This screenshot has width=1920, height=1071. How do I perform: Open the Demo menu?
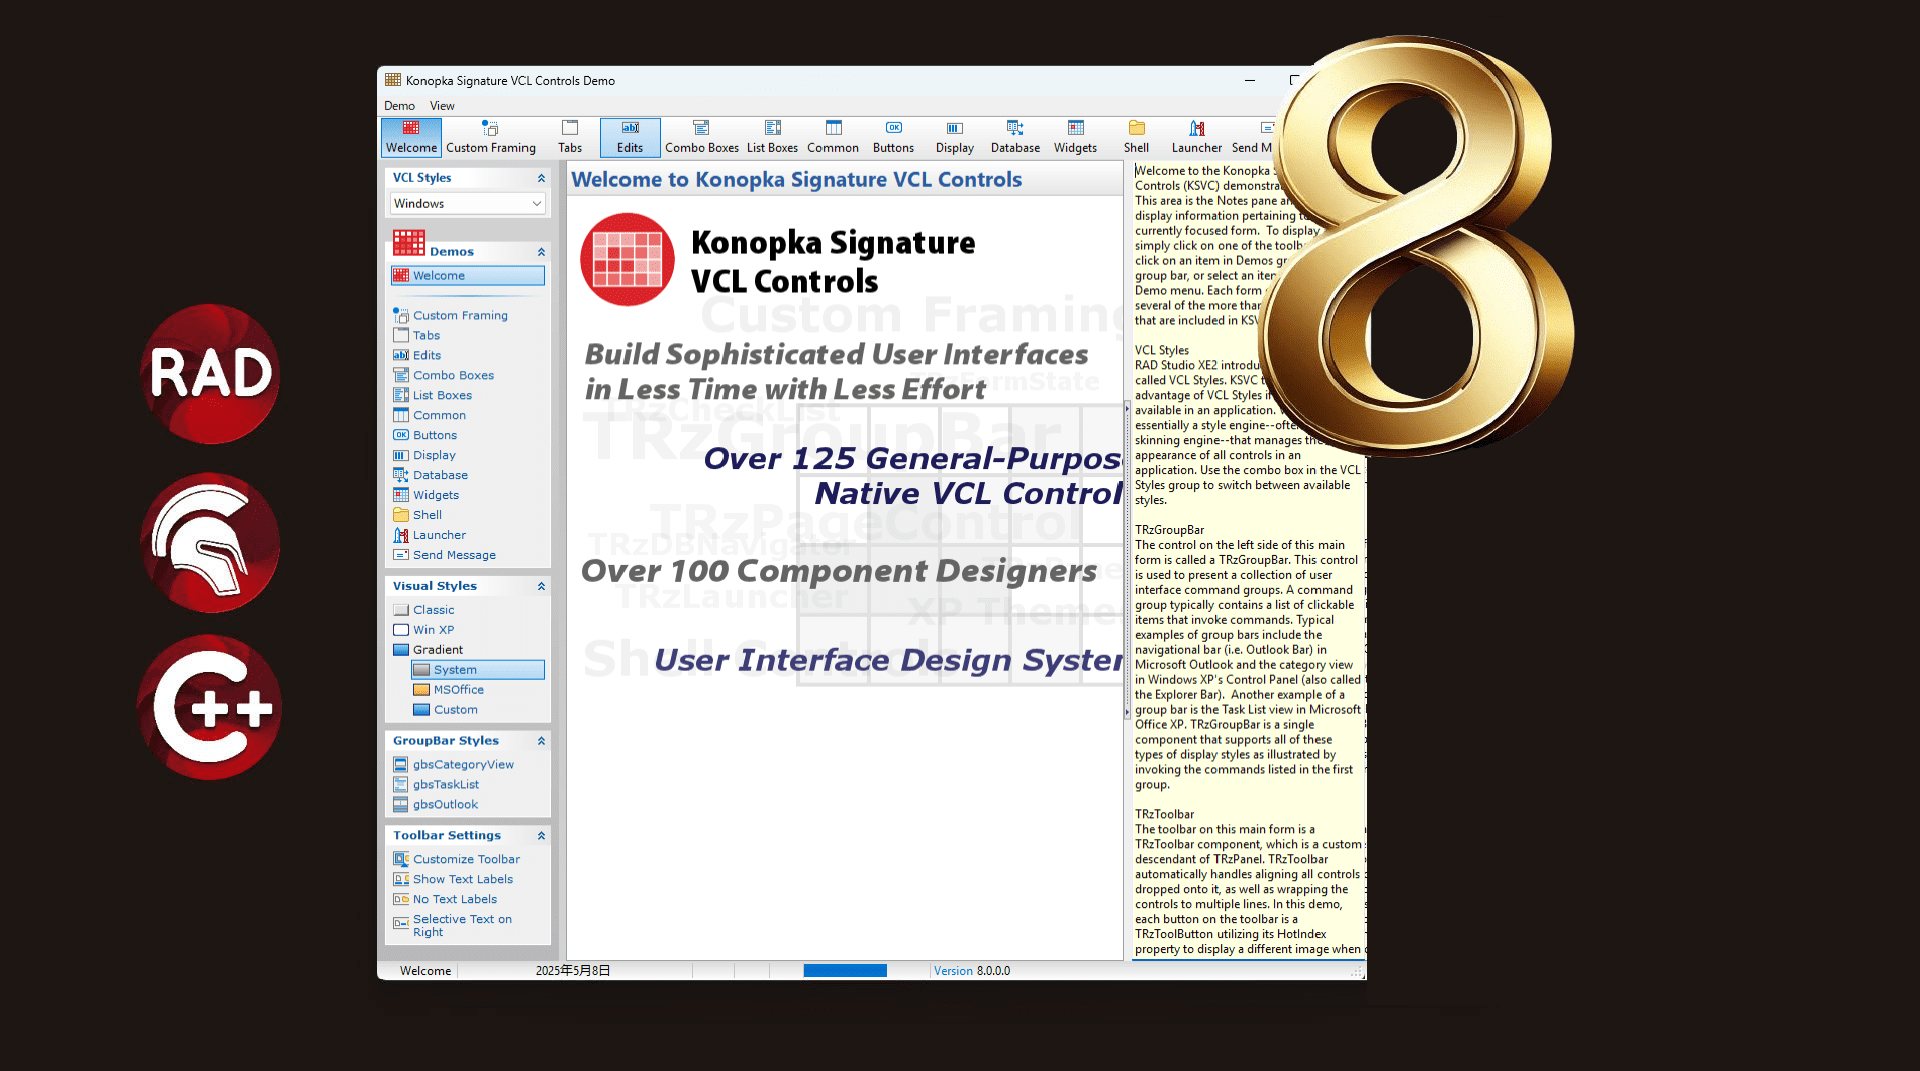tap(399, 106)
